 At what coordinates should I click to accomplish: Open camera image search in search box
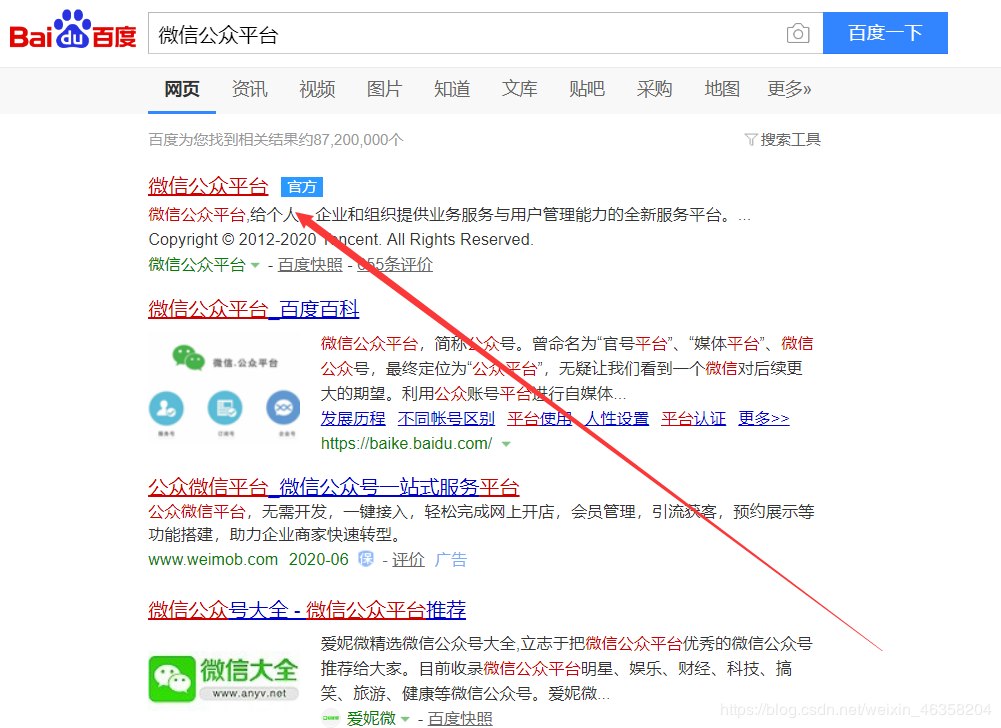point(797,34)
